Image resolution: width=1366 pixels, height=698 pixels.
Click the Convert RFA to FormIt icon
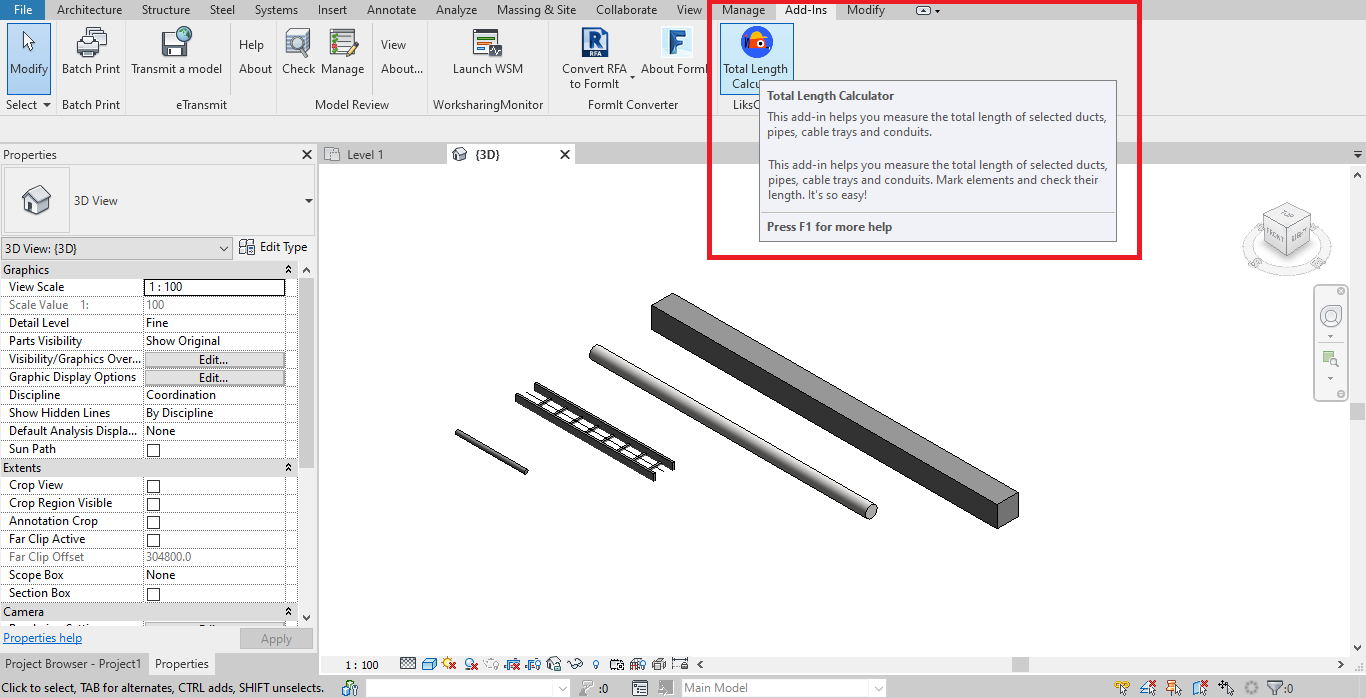(595, 42)
